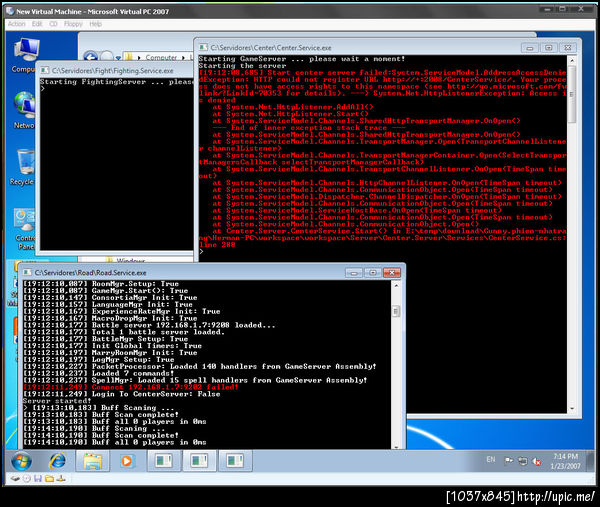Click Virtual PC shared folder status icon
Screen dimensions: 600x507
pyautogui.click(x=49, y=478)
